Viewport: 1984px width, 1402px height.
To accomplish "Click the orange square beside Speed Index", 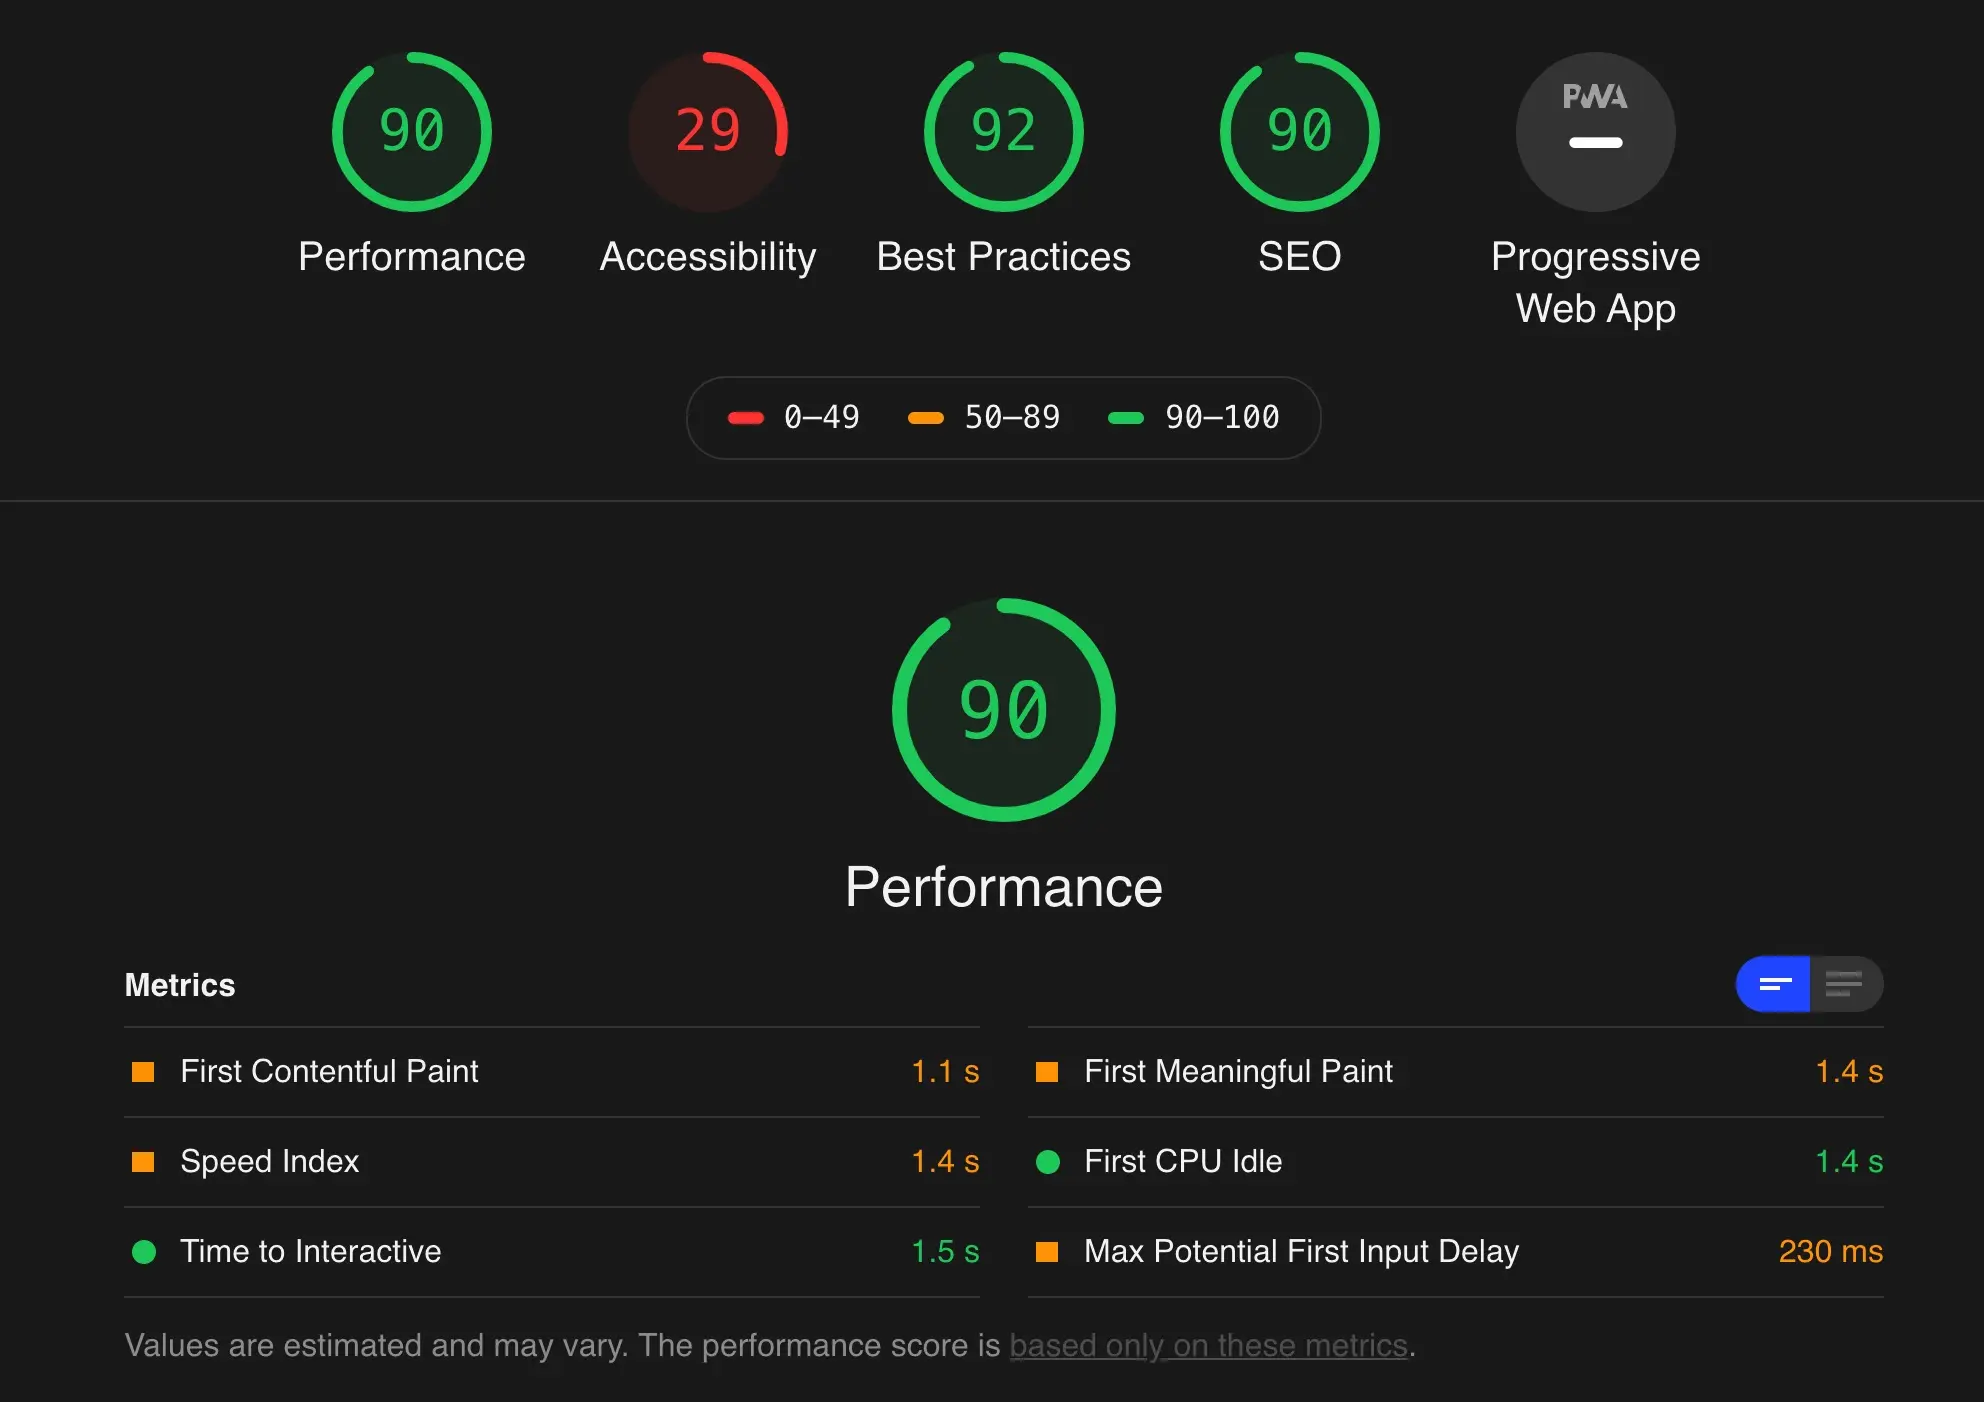I will 143,1161.
